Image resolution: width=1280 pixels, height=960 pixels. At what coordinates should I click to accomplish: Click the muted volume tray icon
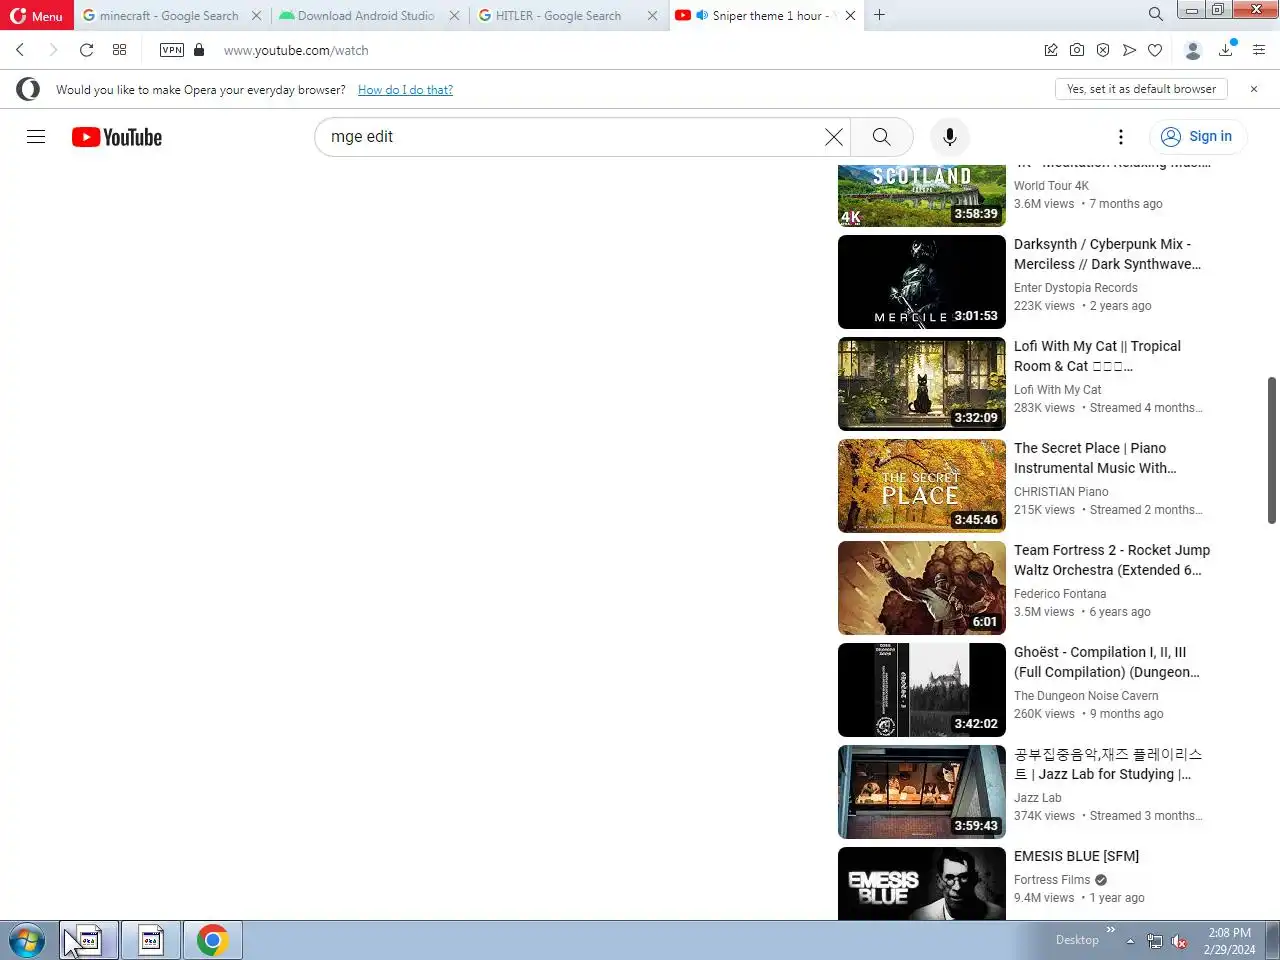tap(1179, 941)
